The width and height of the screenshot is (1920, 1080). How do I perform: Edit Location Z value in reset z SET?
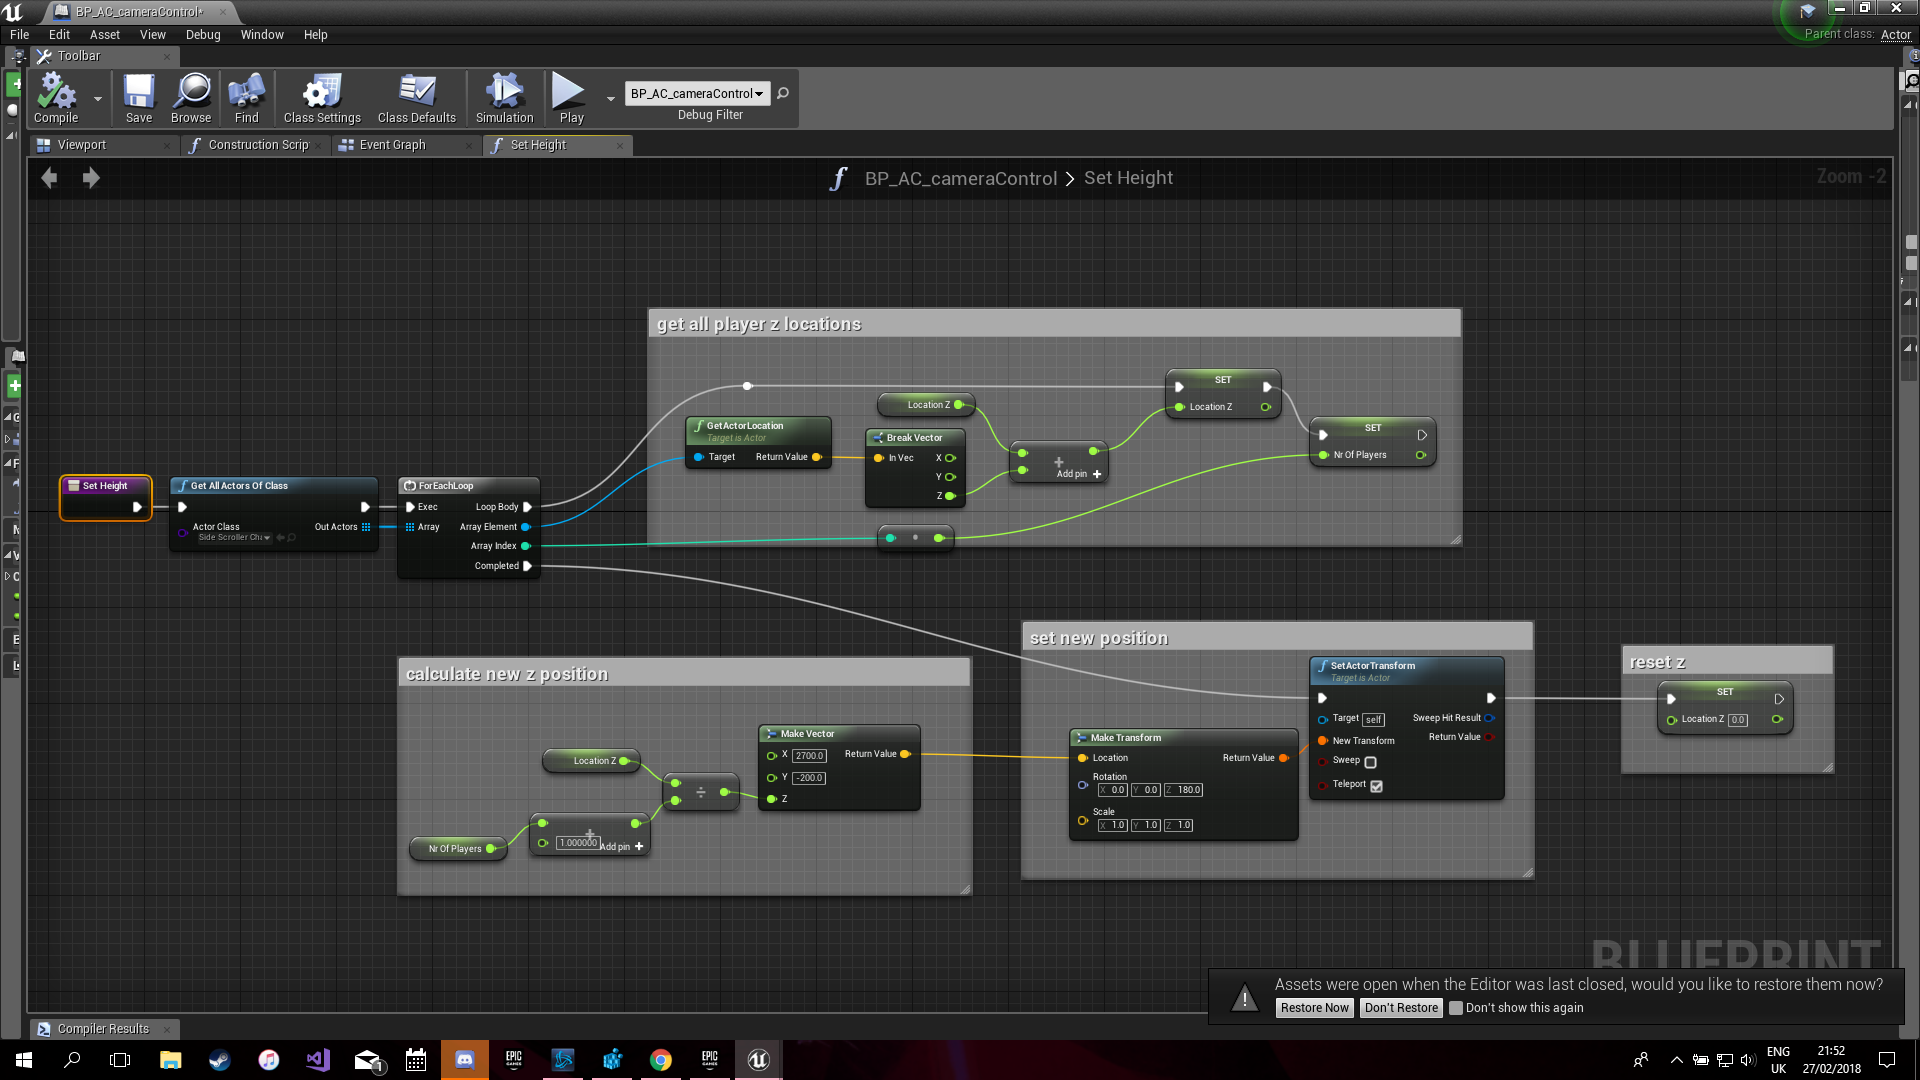click(1738, 720)
